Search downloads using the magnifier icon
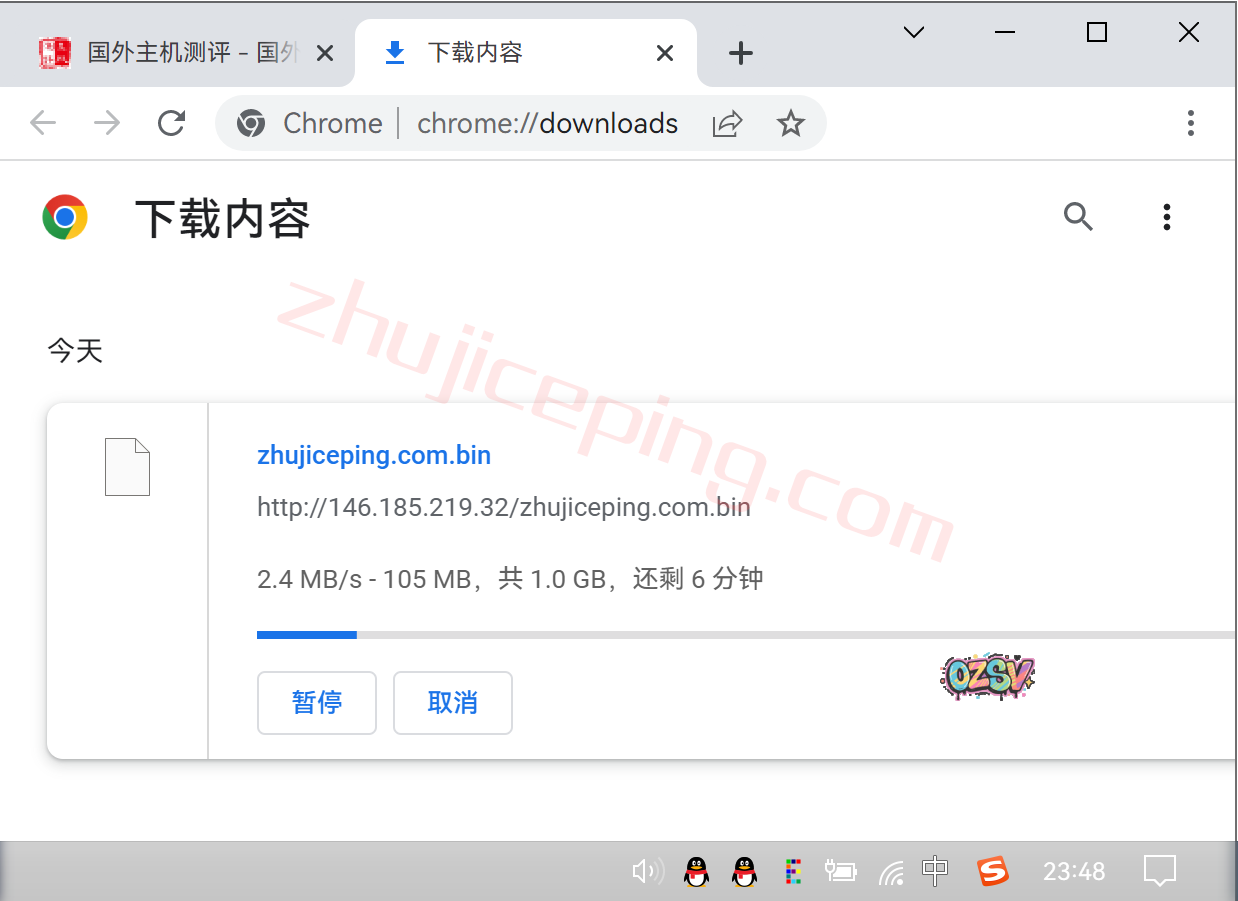Image resolution: width=1238 pixels, height=901 pixels. click(x=1078, y=216)
